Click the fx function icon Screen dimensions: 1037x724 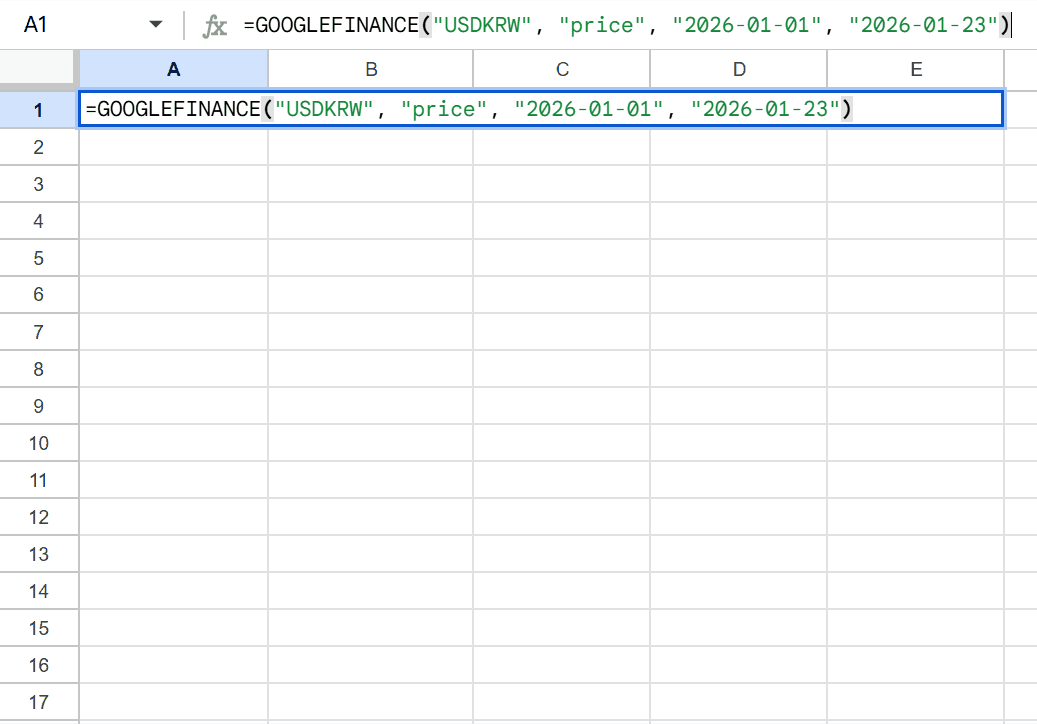pos(214,26)
